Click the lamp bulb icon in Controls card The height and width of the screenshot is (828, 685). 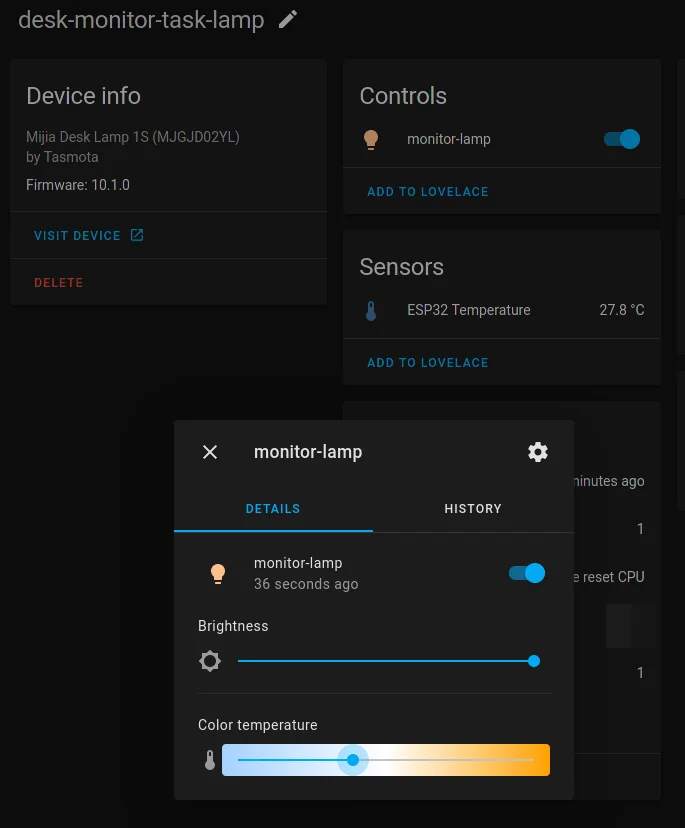(x=371, y=139)
